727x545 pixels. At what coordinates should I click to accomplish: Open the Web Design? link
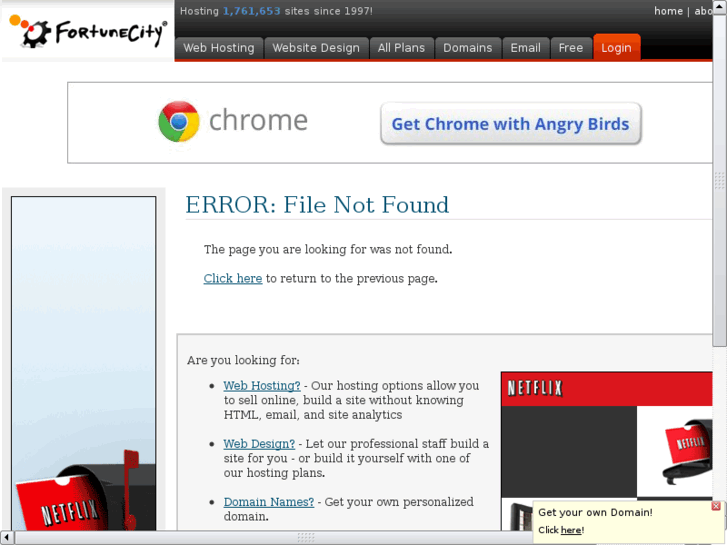(259, 443)
